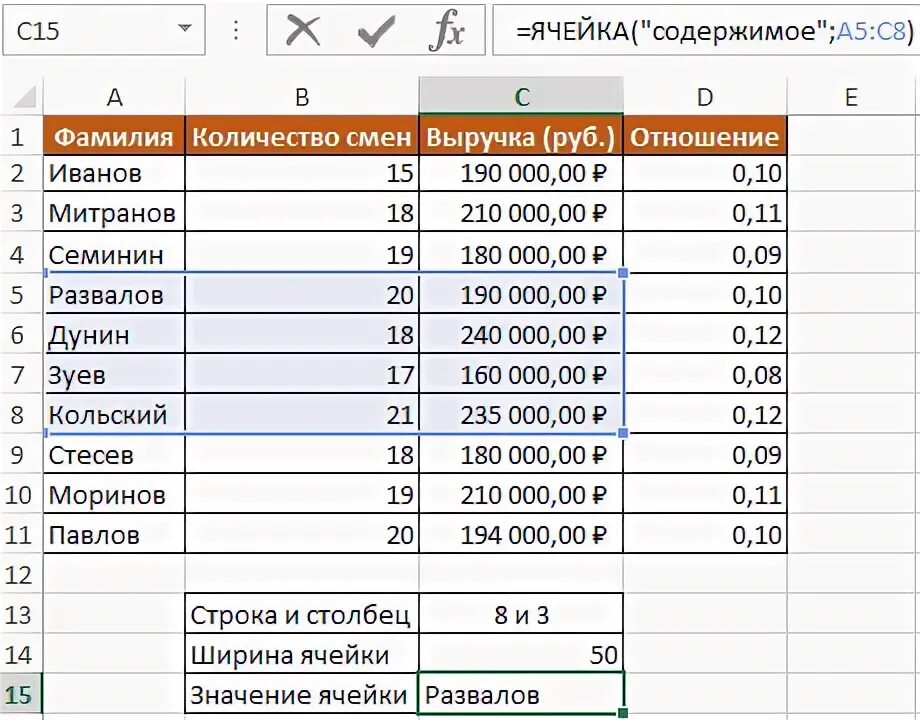Image resolution: width=920 pixels, height=720 pixels.
Task: Select row 1 via its row number
Action: tap(17, 135)
